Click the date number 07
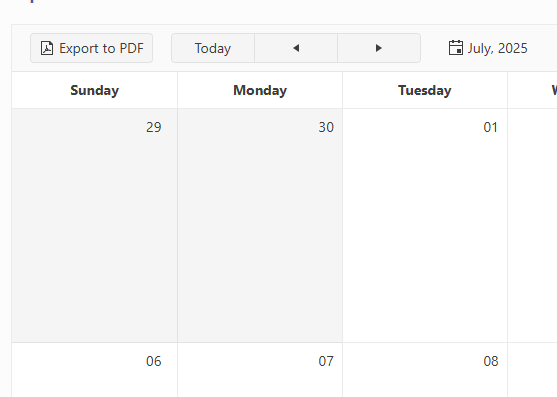 pyautogui.click(x=326, y=361)
